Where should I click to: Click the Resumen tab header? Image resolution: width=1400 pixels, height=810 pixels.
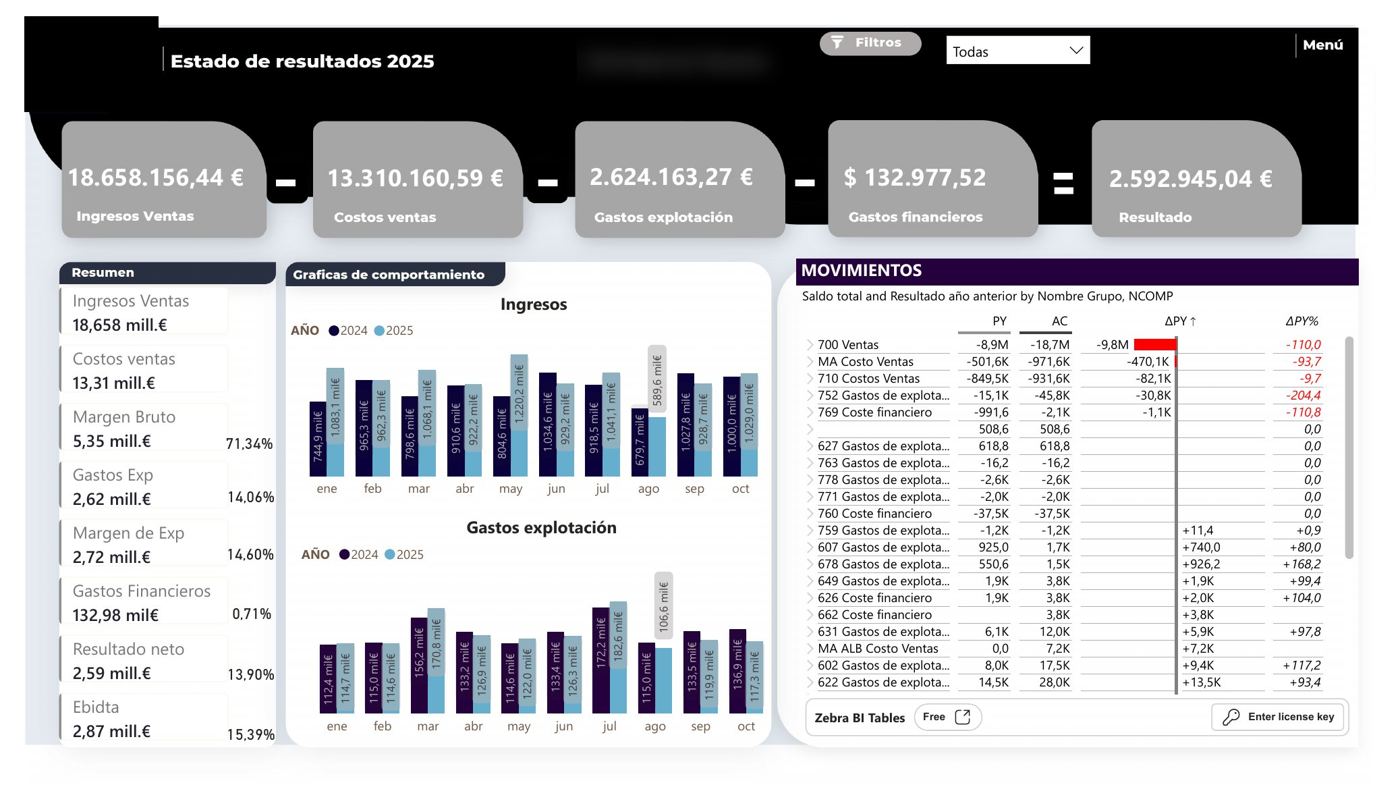pyautogui.click(x=167, y=273)
